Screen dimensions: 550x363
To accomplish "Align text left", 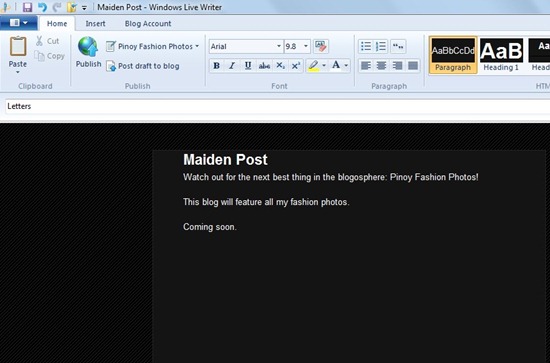I will [365, 66].
